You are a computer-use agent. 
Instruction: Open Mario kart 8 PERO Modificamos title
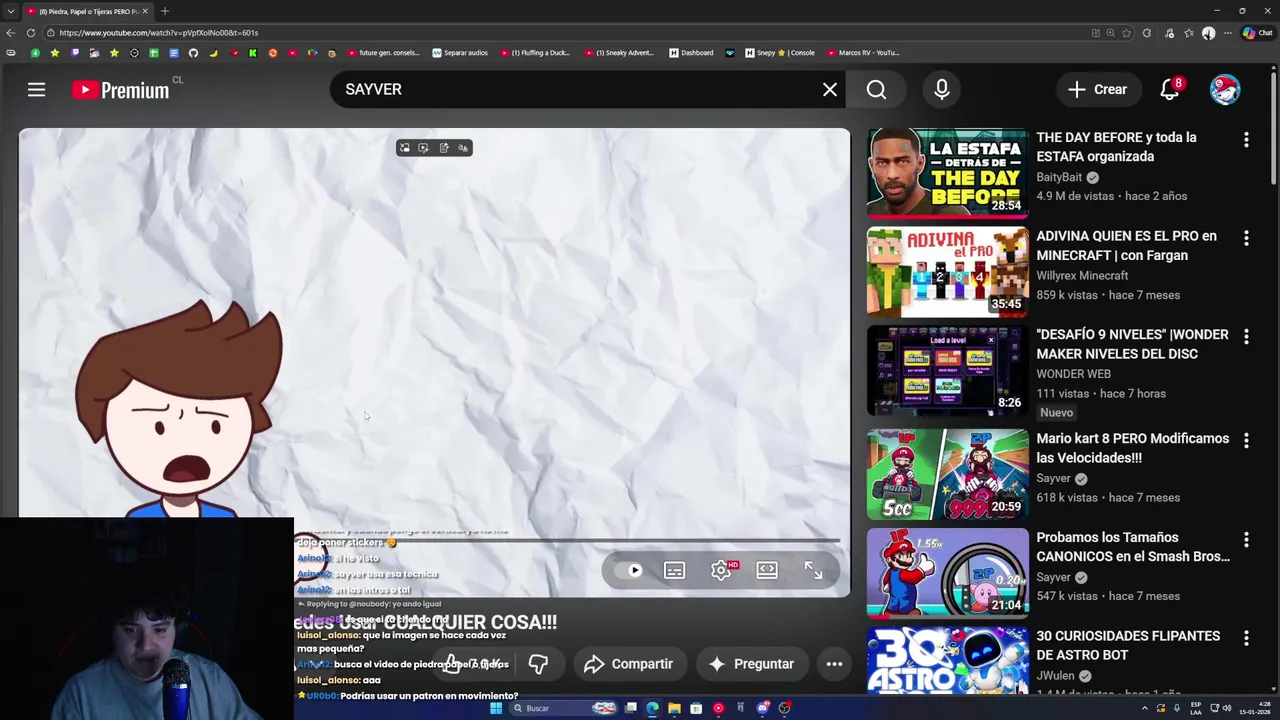click(x=1132, y=448)
